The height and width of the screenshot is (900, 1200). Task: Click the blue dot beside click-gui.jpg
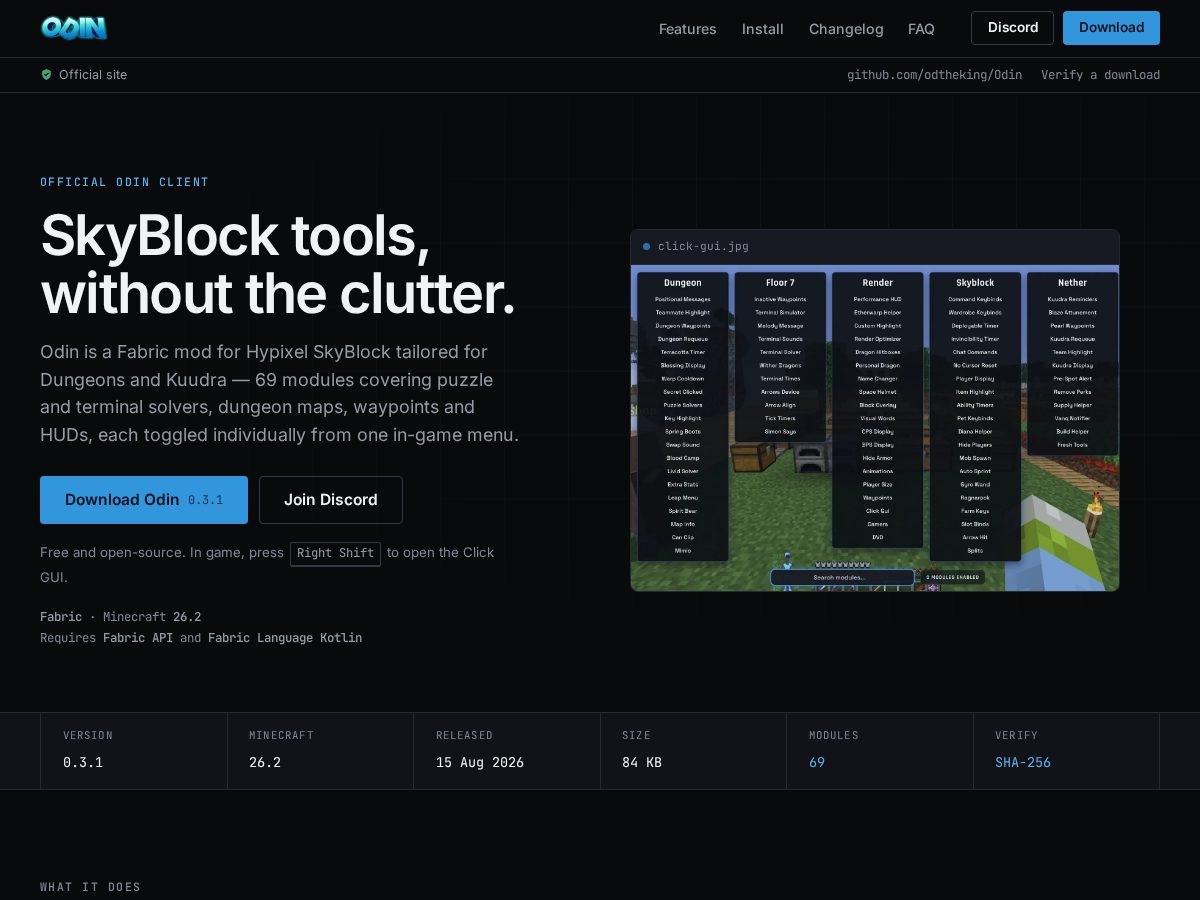tap(646, 246)
